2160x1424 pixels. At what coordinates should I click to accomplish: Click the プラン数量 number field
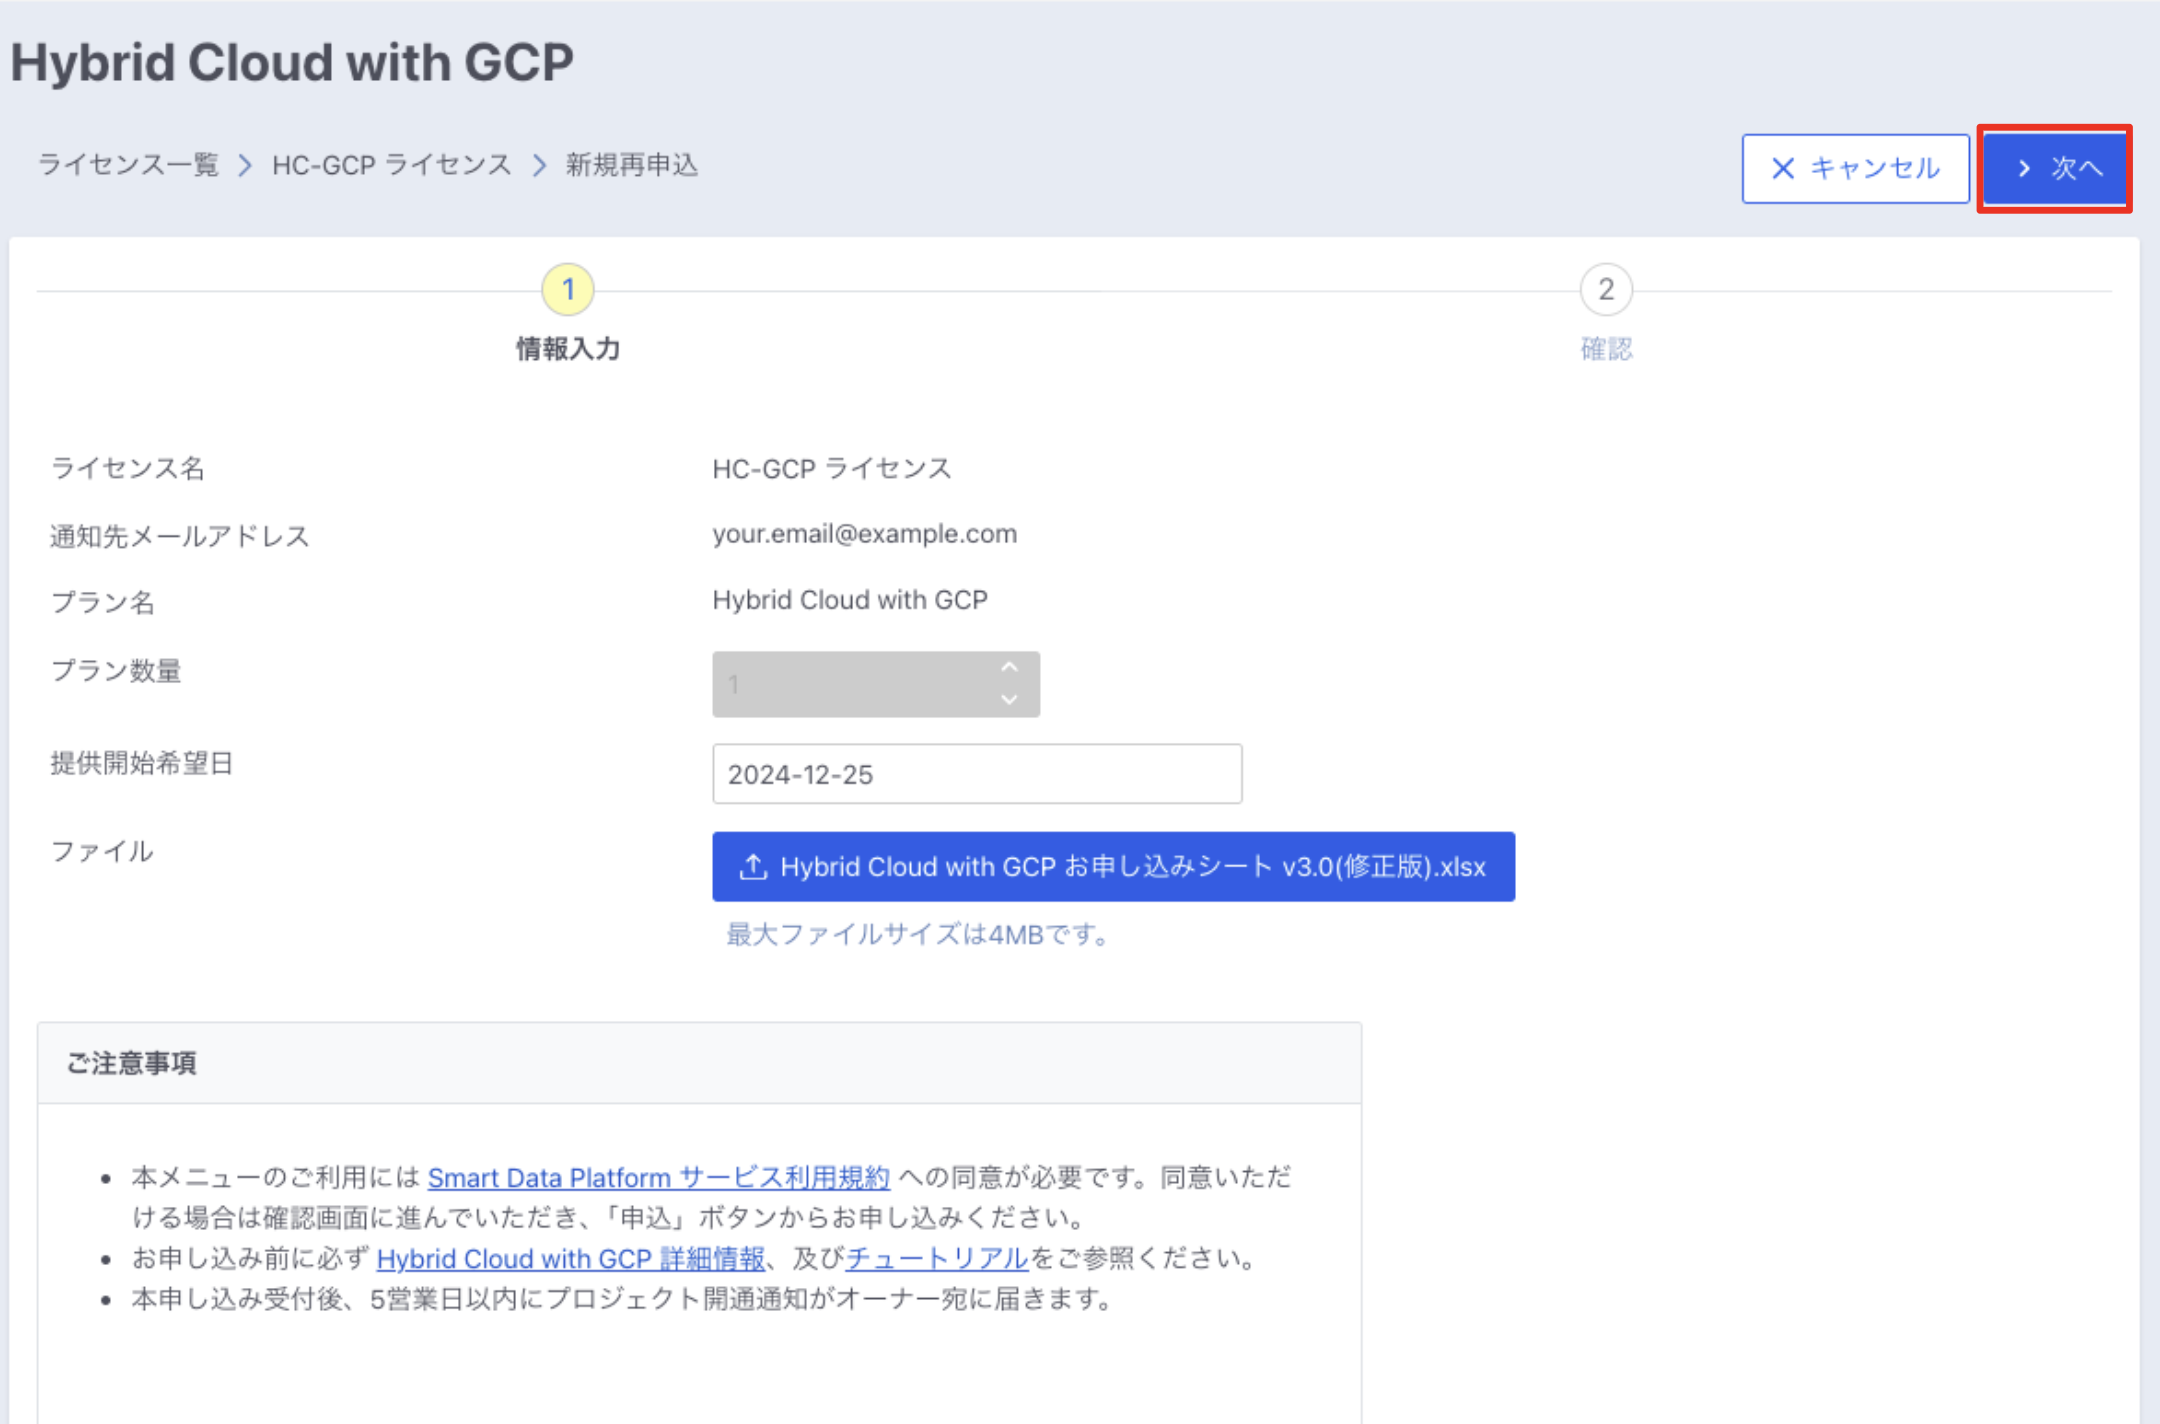[x=850, y=685]
